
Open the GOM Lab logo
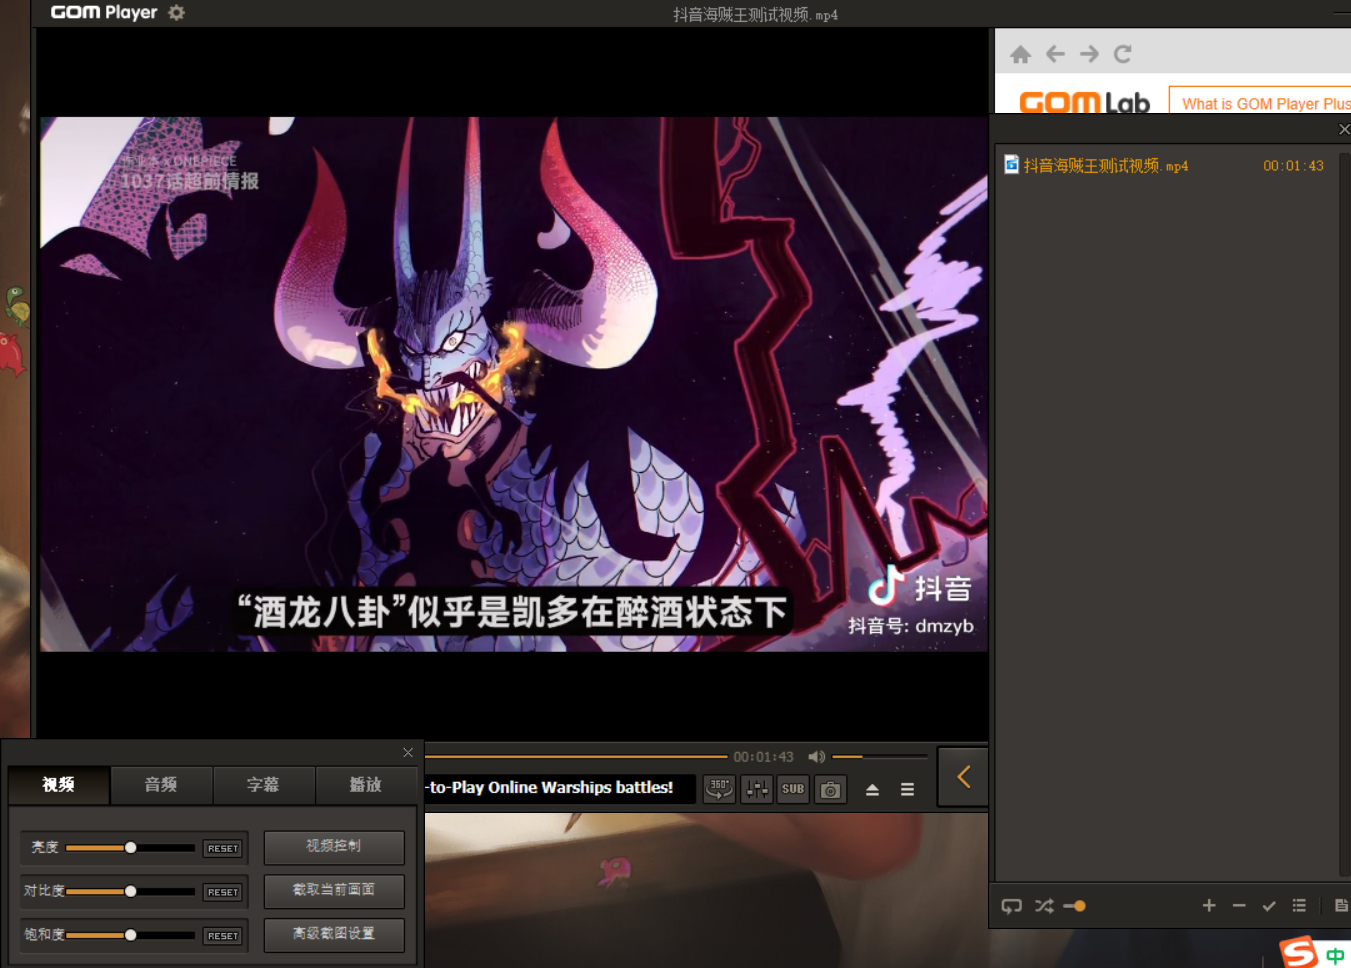[1085, 102]
